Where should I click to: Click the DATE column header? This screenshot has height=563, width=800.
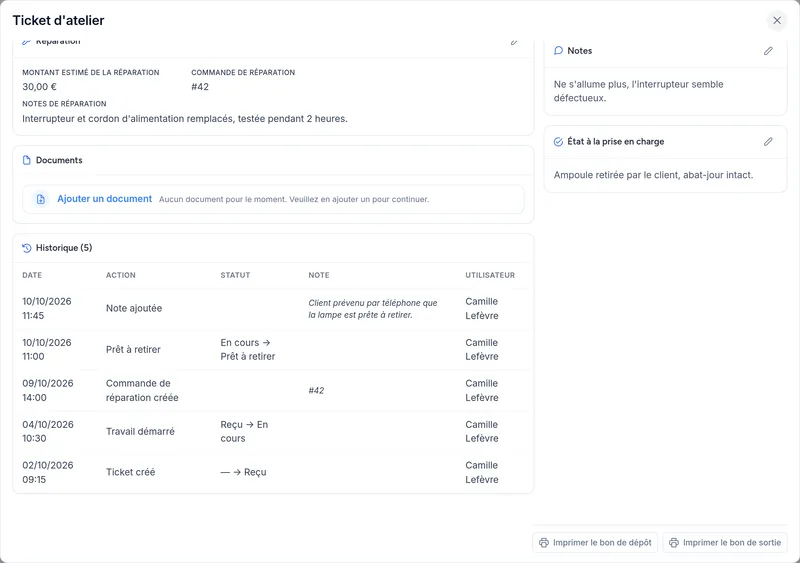coord(32,275)
